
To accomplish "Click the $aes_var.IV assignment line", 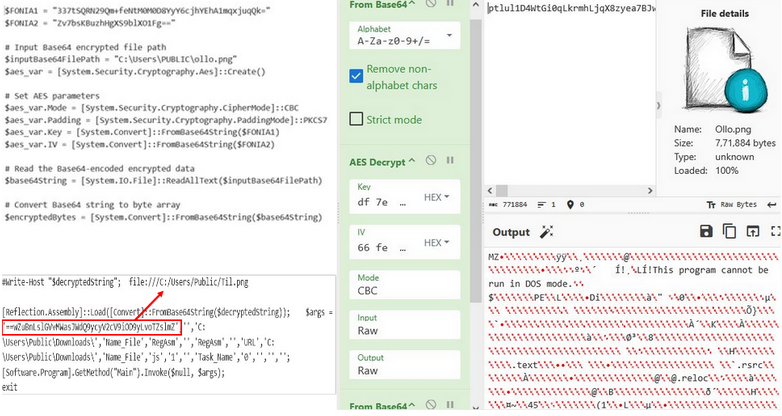I will 139,144.
